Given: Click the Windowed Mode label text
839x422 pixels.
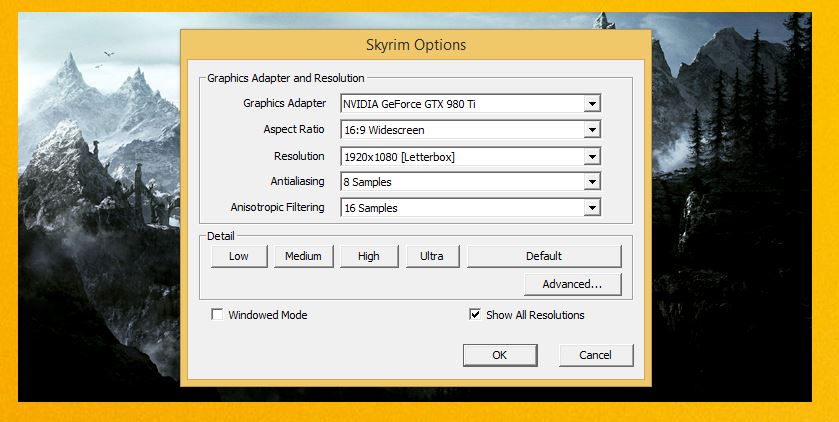Looking at the screenshot, I should tap(268, 315).
